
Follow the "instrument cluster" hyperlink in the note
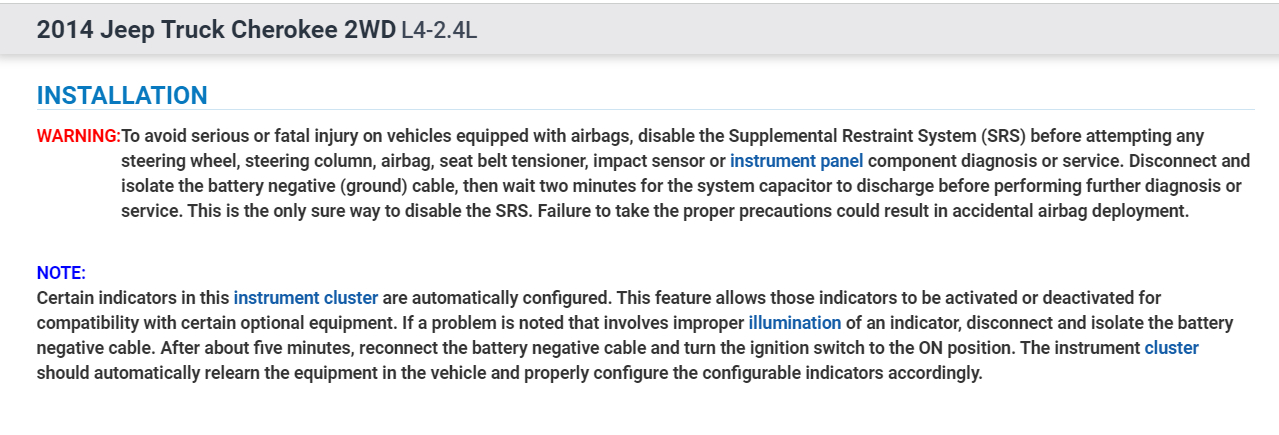[305, 298]
